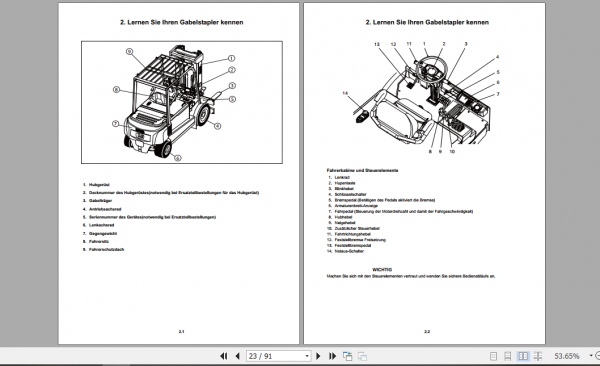Open the zoom level dropdown arrow
Viewport: 600px width, 366px height.
(591, 356)
